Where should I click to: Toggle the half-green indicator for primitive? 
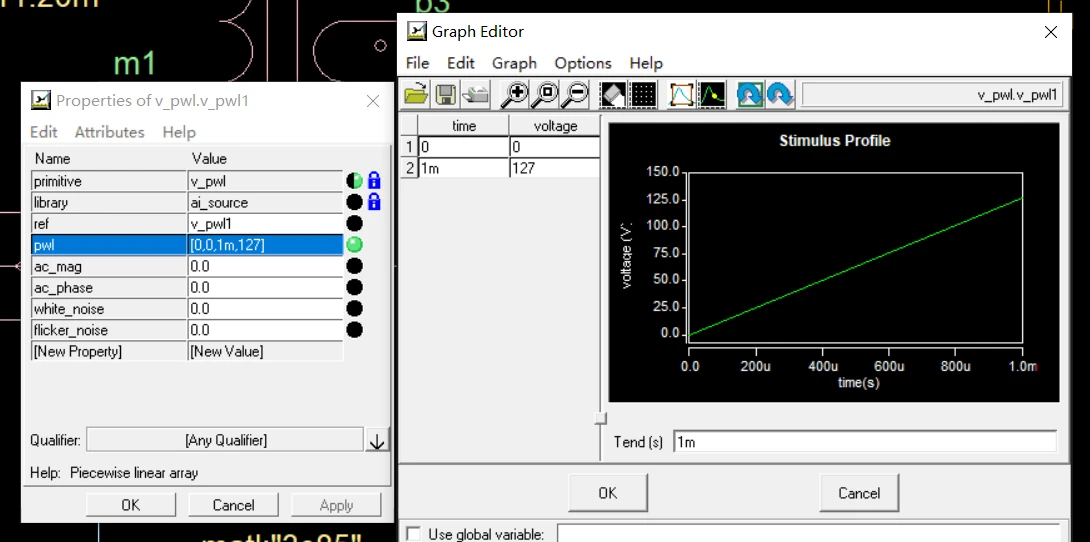[x=355, y=181]
